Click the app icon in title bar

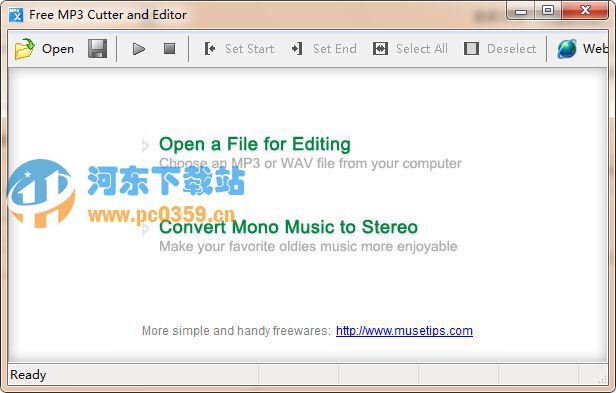tap(16, 15)
